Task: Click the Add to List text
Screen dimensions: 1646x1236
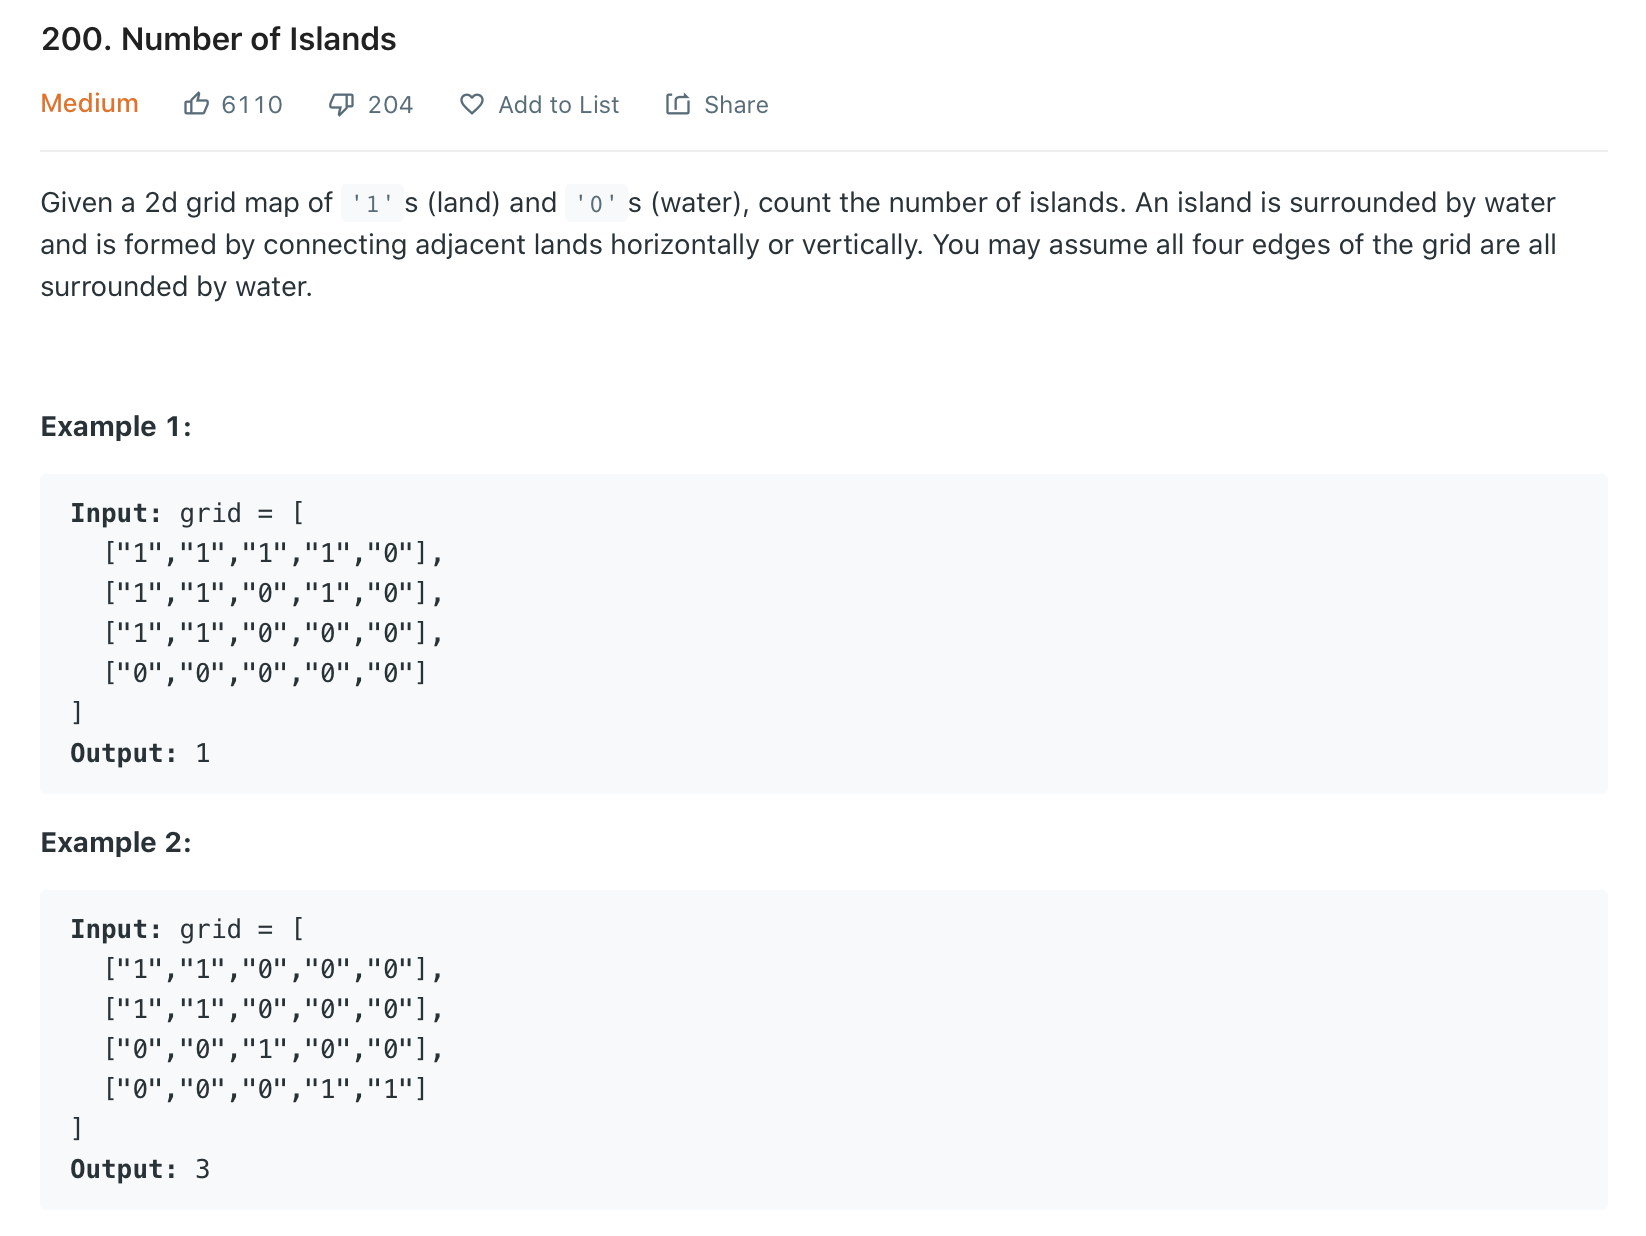Action: (x=559, y=105)
